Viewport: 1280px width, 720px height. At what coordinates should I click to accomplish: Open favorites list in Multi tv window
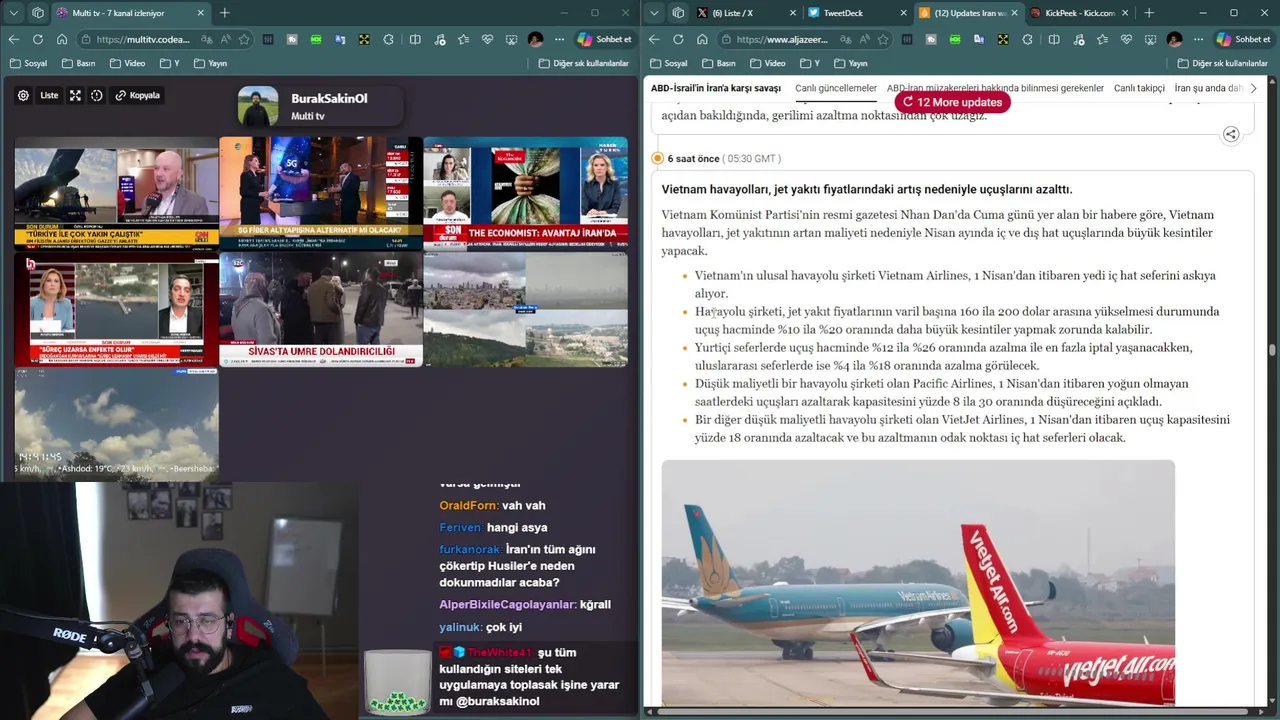(463, 39)
